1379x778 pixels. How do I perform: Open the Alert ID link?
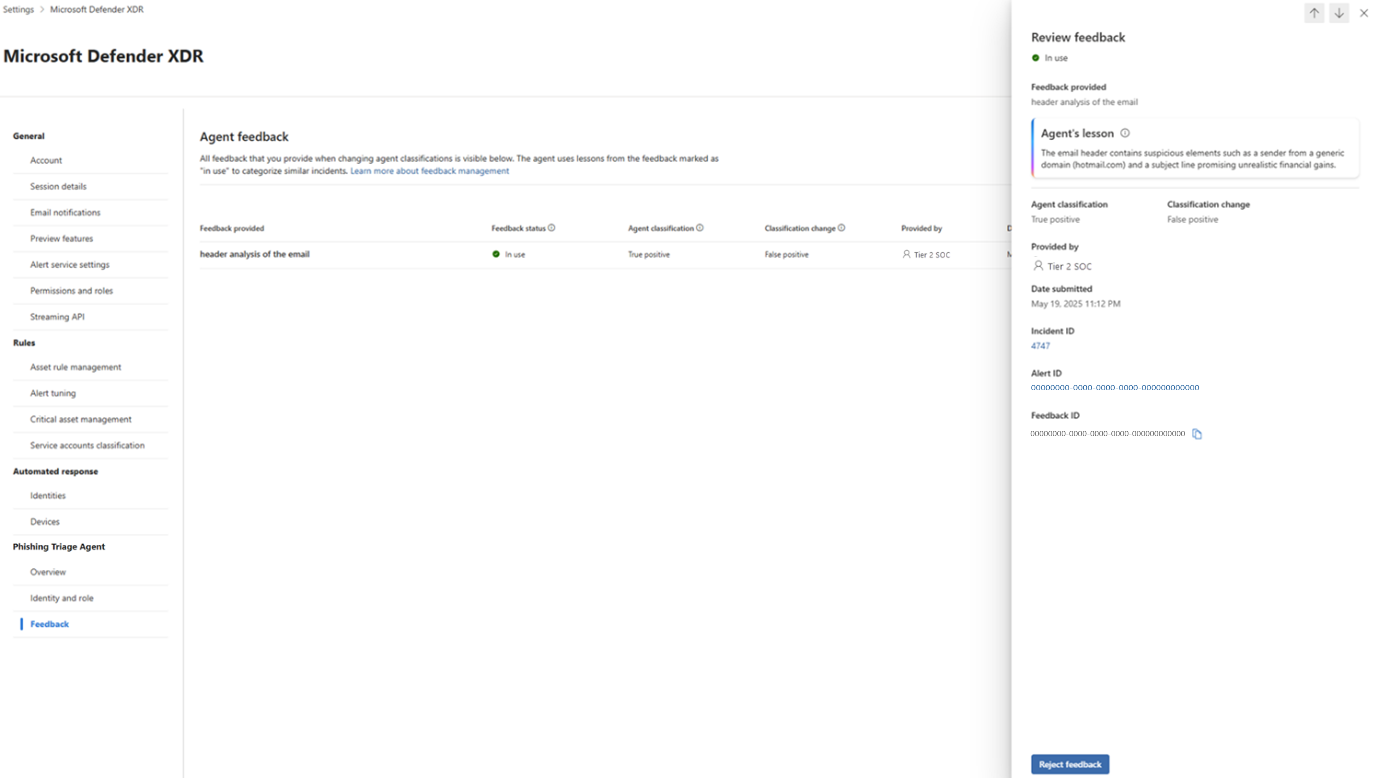point(1115,388)
